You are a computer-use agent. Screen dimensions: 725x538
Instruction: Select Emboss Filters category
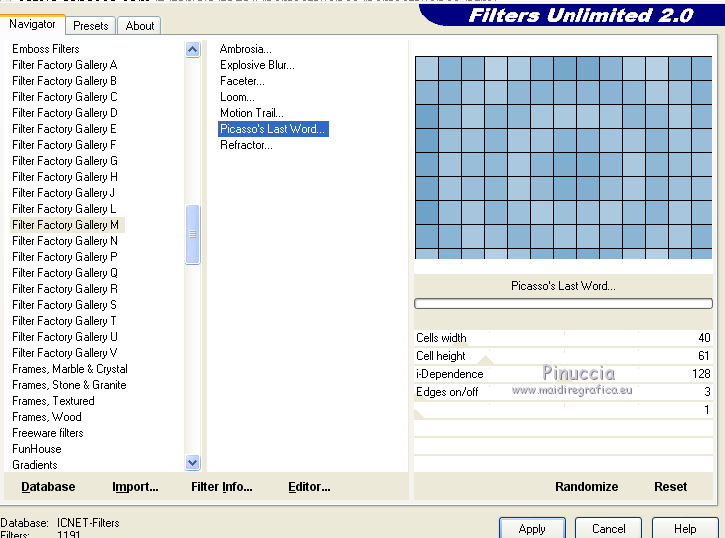(x=46, y=49)
